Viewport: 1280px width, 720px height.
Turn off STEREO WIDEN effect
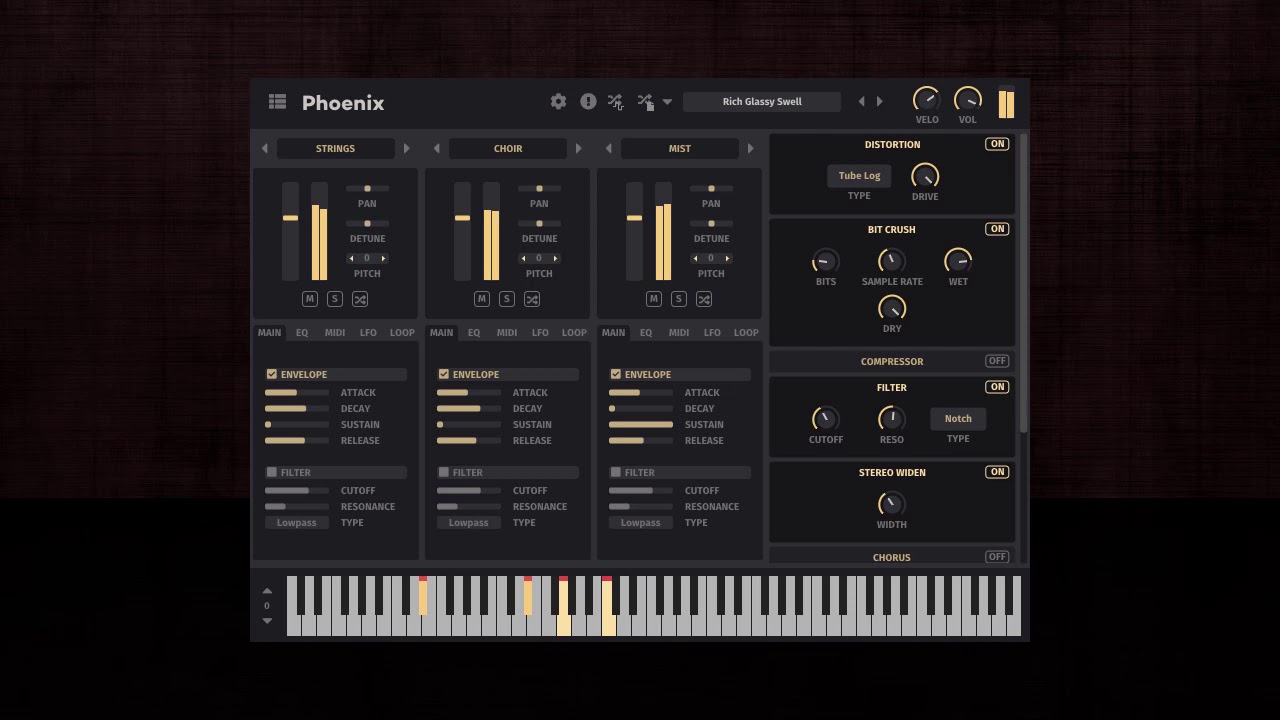click(997, 472)
